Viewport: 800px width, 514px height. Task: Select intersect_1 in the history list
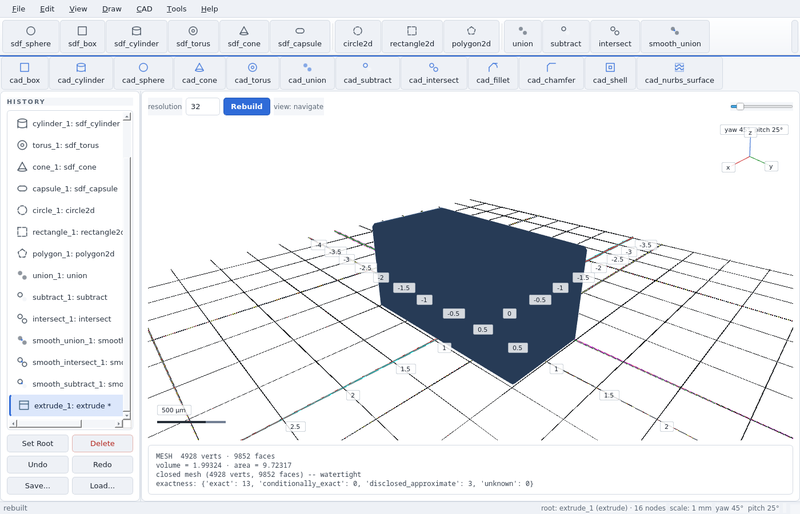point(67,319)
